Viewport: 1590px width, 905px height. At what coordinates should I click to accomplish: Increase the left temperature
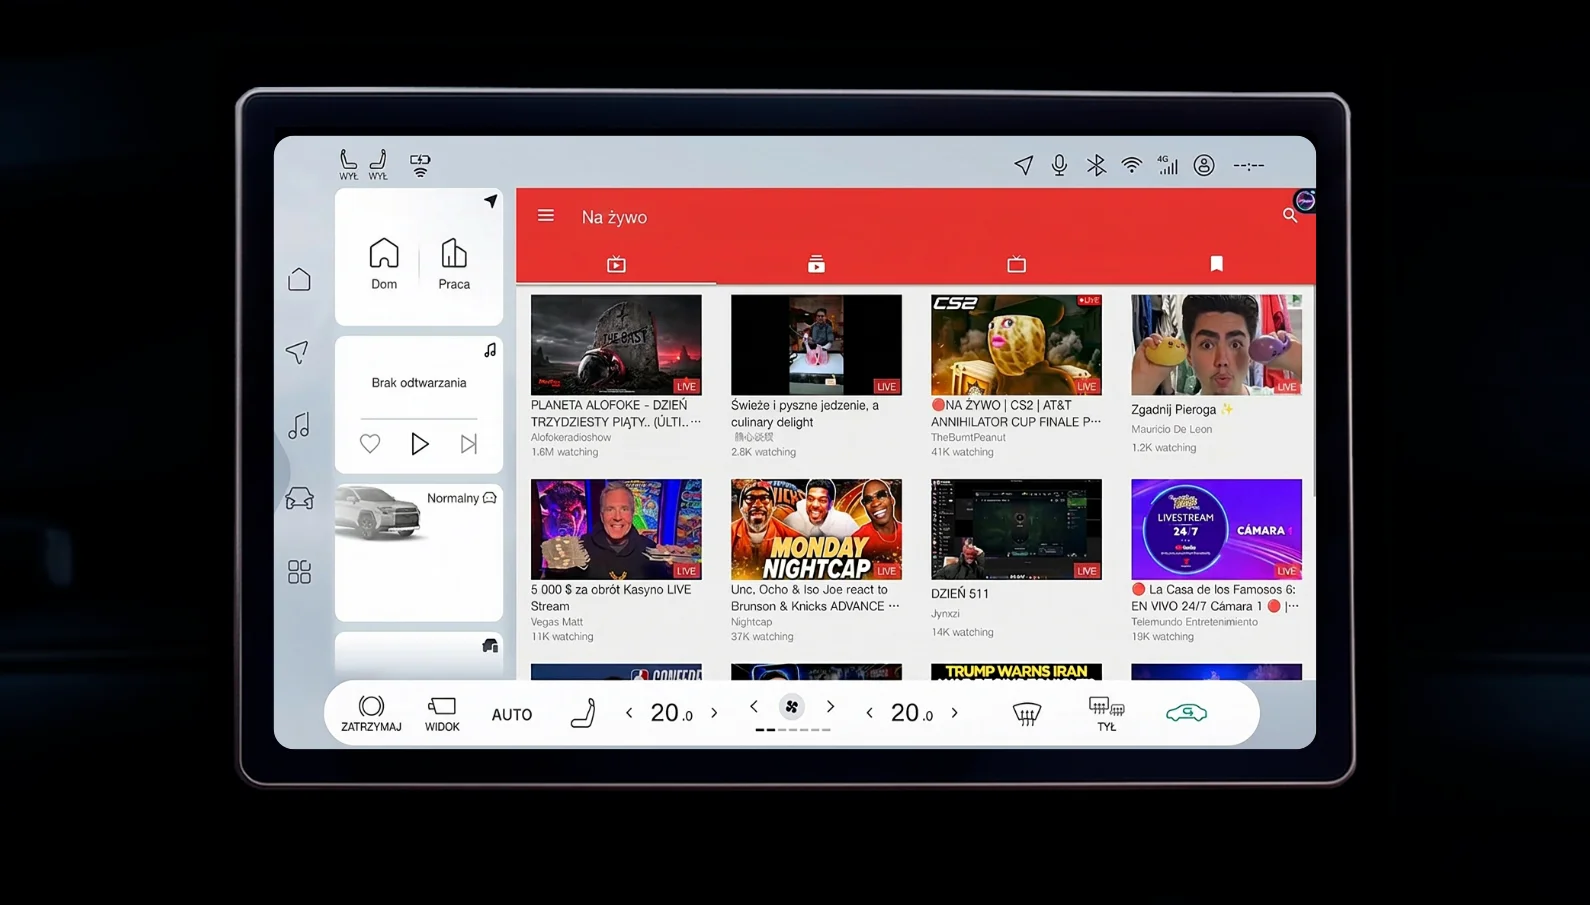714,713
